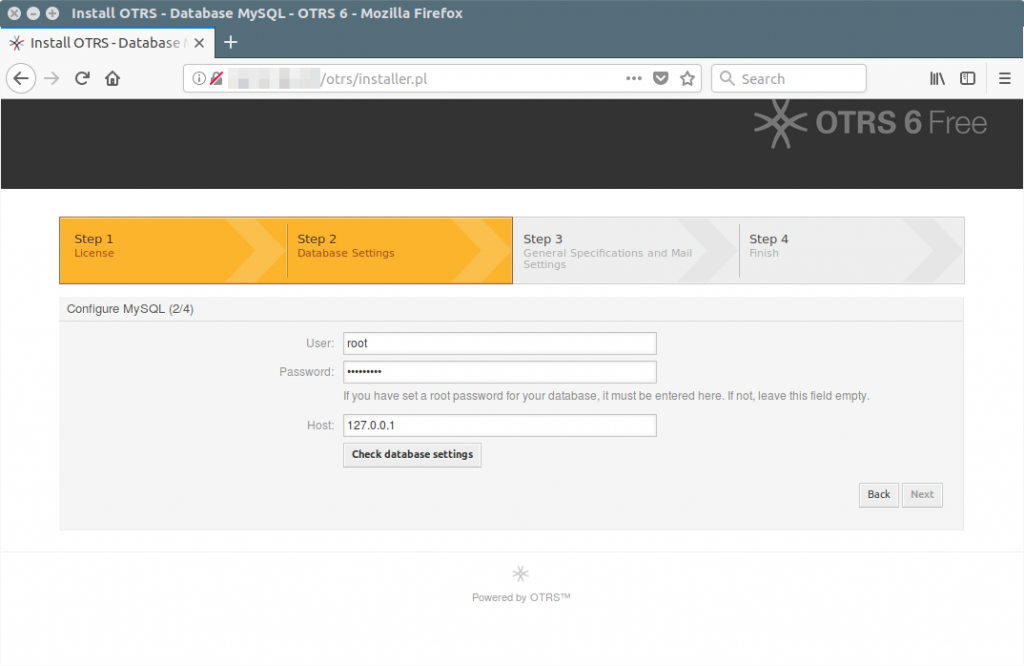This screenshot has height=666, width=1024.
Task: Click the back navigation arrow
Action: point(21,78)
